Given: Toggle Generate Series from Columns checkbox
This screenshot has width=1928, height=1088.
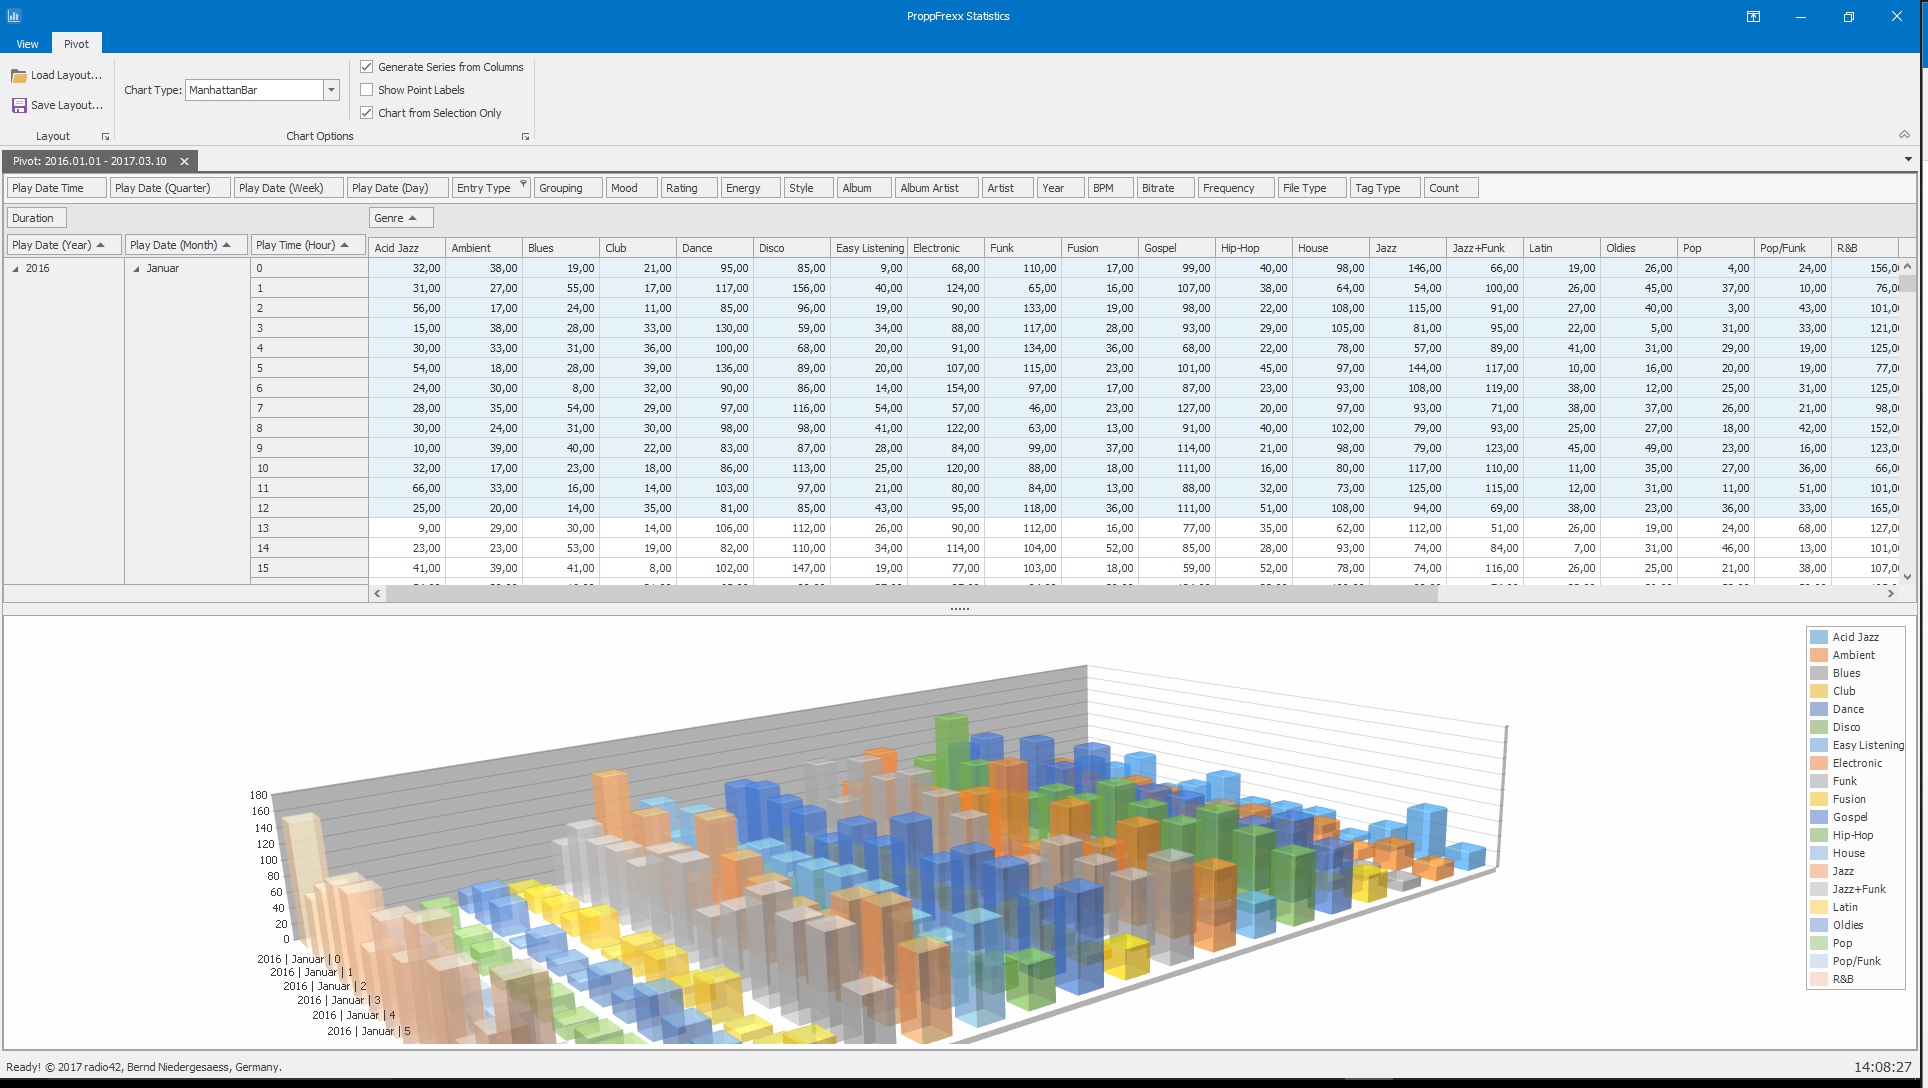Looking at the screenshot, I should click(x=367, y=67).
